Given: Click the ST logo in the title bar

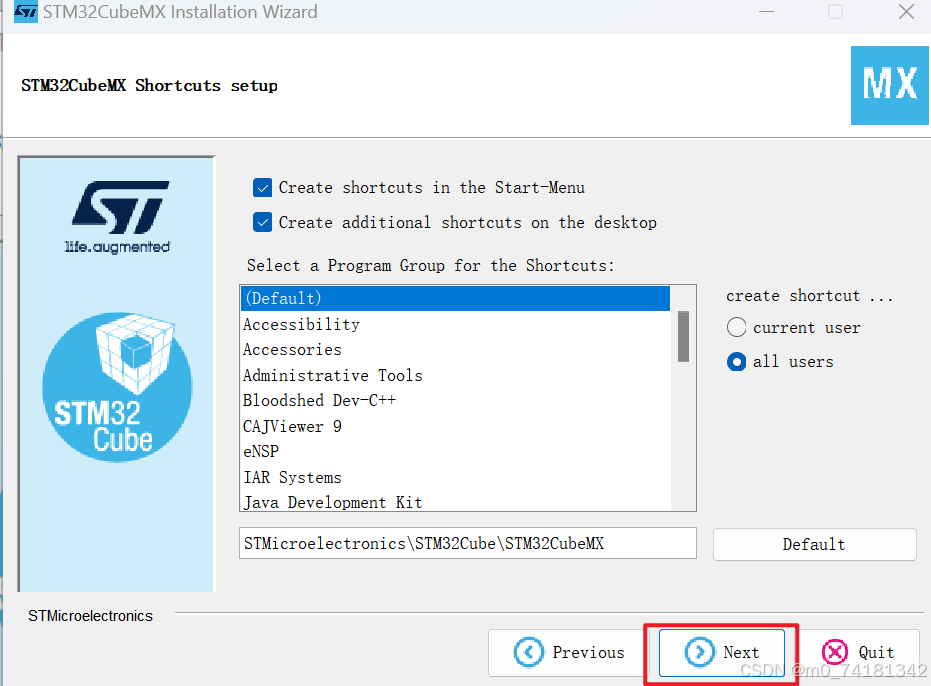Looking at the screenshot, I should pos(25,12).
